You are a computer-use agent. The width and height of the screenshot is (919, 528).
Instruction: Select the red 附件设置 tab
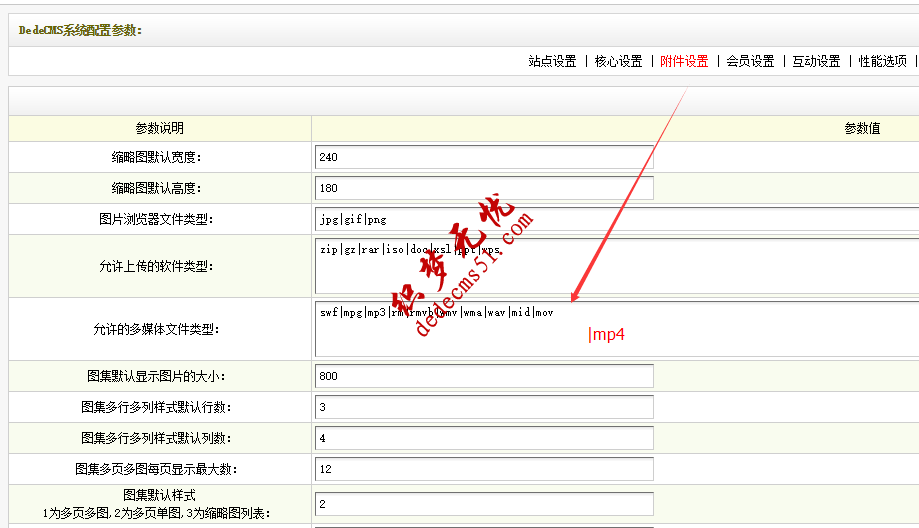[x=684, y=61]
